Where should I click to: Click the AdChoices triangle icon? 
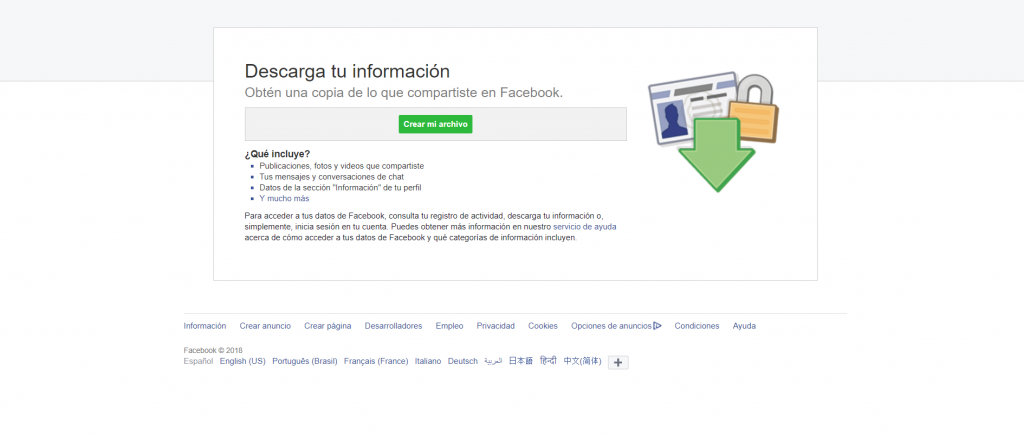658,326
